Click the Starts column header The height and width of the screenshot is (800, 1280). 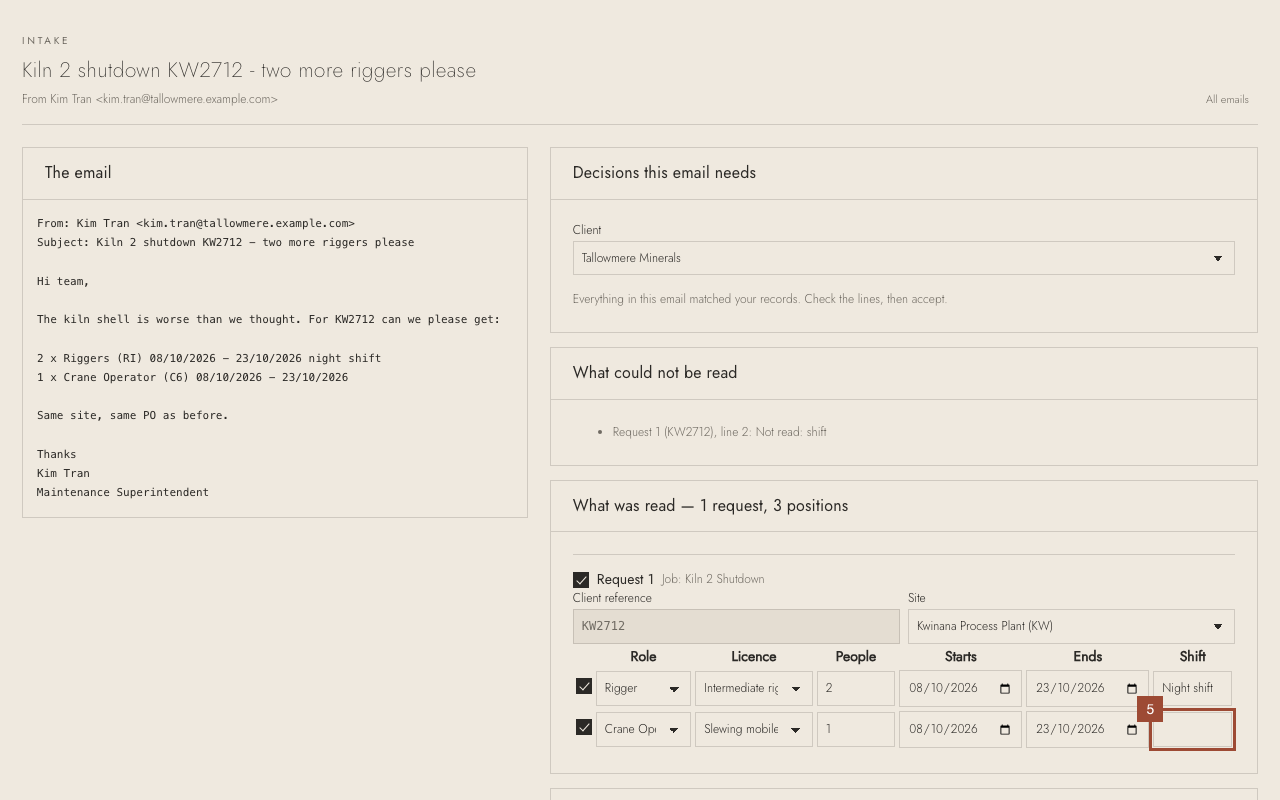tap(961, 657)
